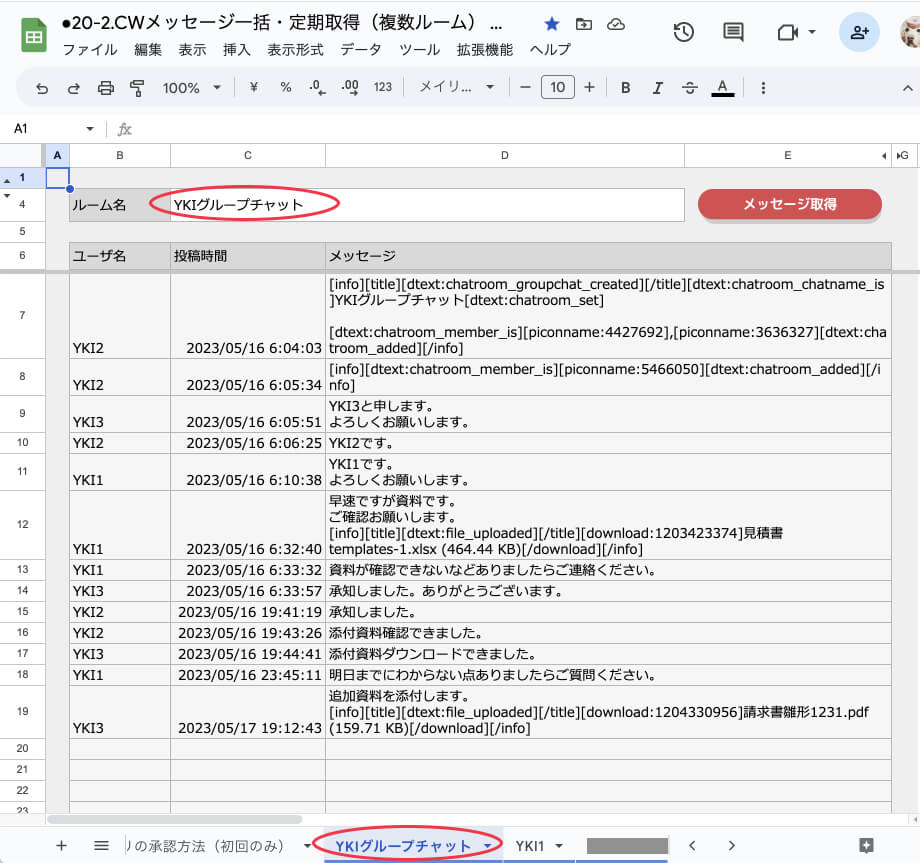This screenshot has height=863, width=920.
Task: Open version history clock icon
Action: coord(684,32)
